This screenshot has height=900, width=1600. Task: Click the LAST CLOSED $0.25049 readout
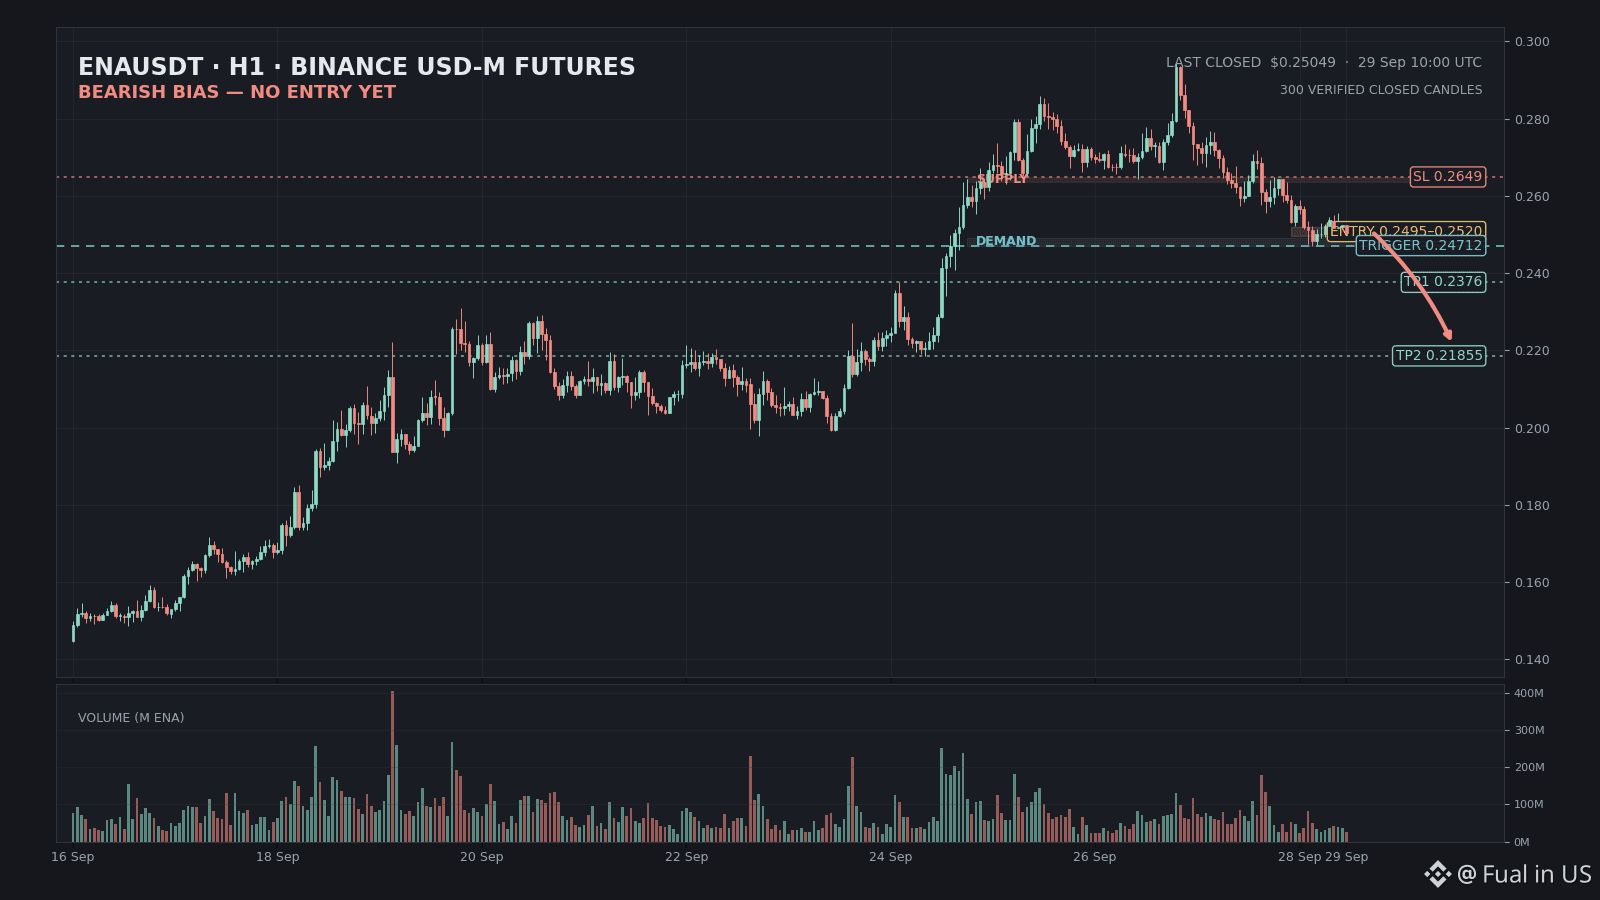1250,62
